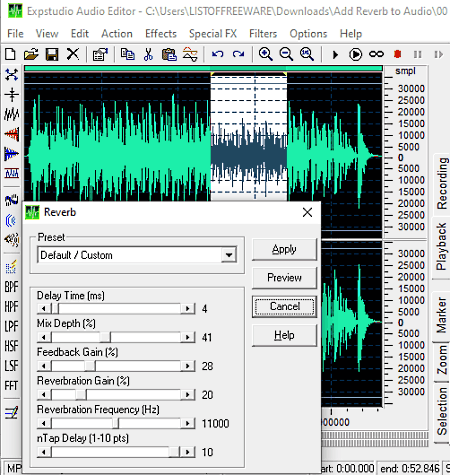Click the vertical arrows amplify icon in the sidebar
Viewport: 450px width, 475px height.
[x=12, y=95]
